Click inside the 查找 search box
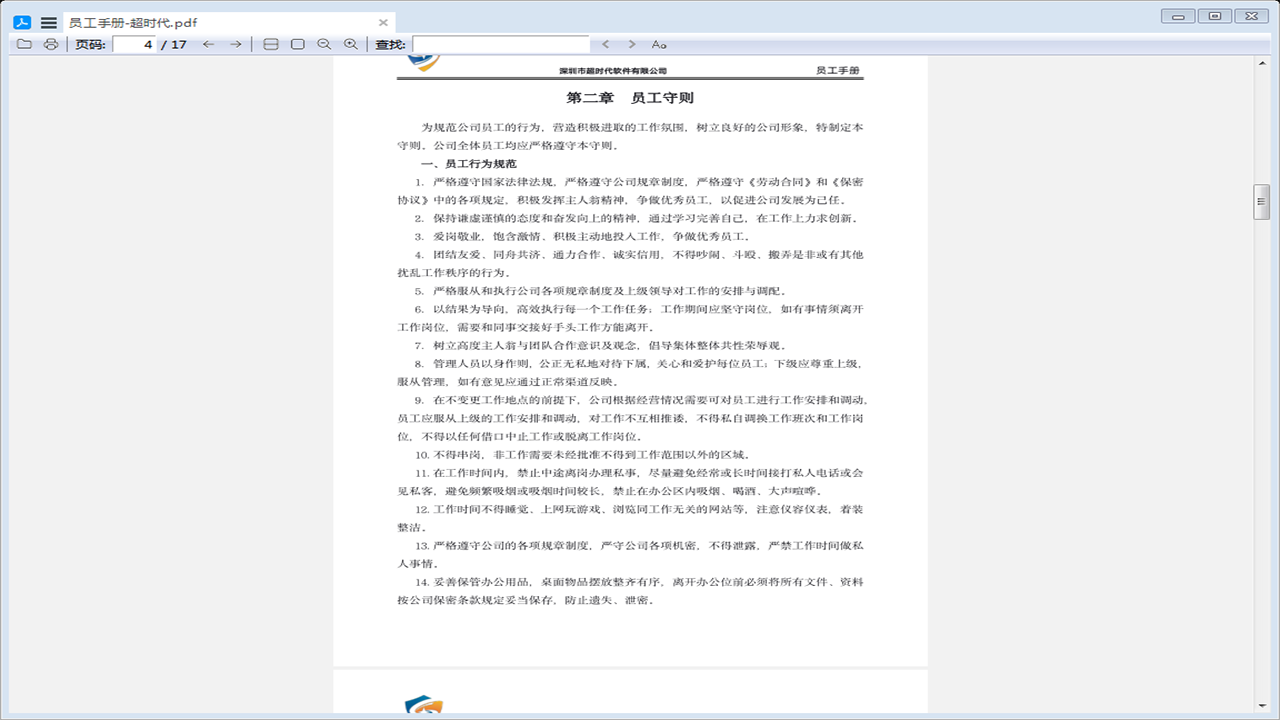The width and height of the screenshot is (1280, 720). (500, 44)
